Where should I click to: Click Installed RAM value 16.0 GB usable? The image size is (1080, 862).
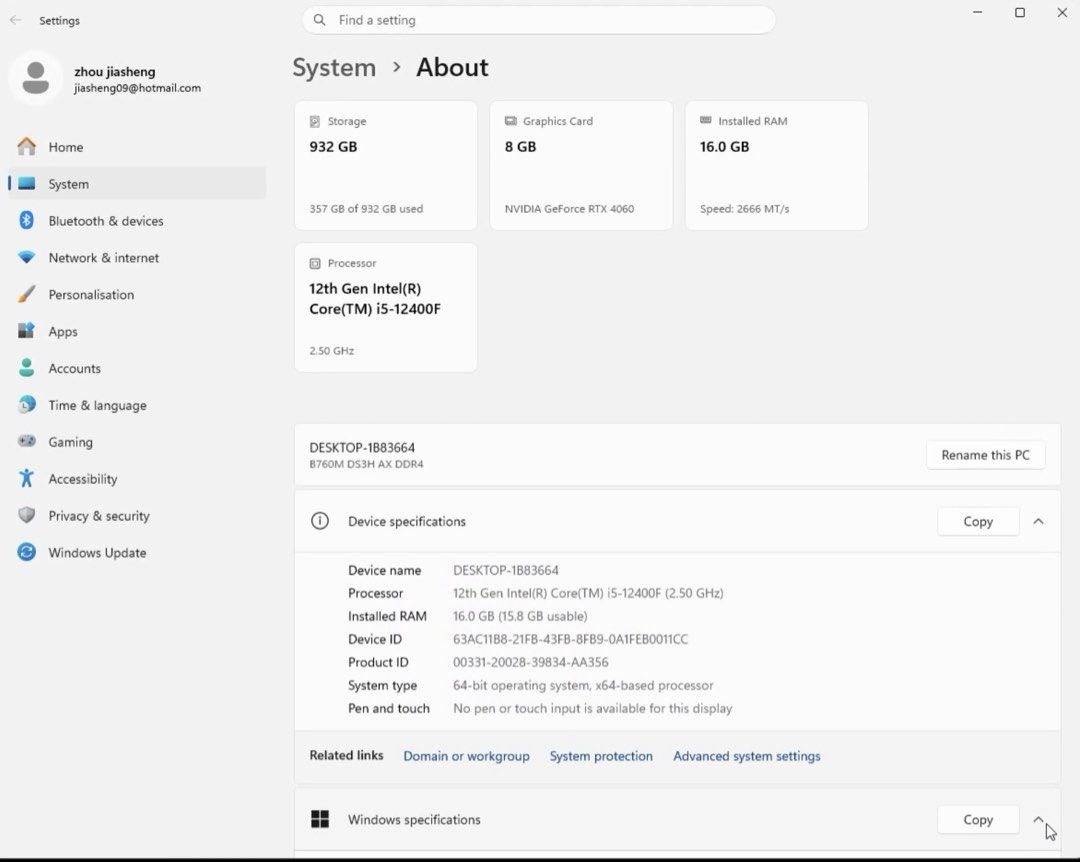point(520,616)
